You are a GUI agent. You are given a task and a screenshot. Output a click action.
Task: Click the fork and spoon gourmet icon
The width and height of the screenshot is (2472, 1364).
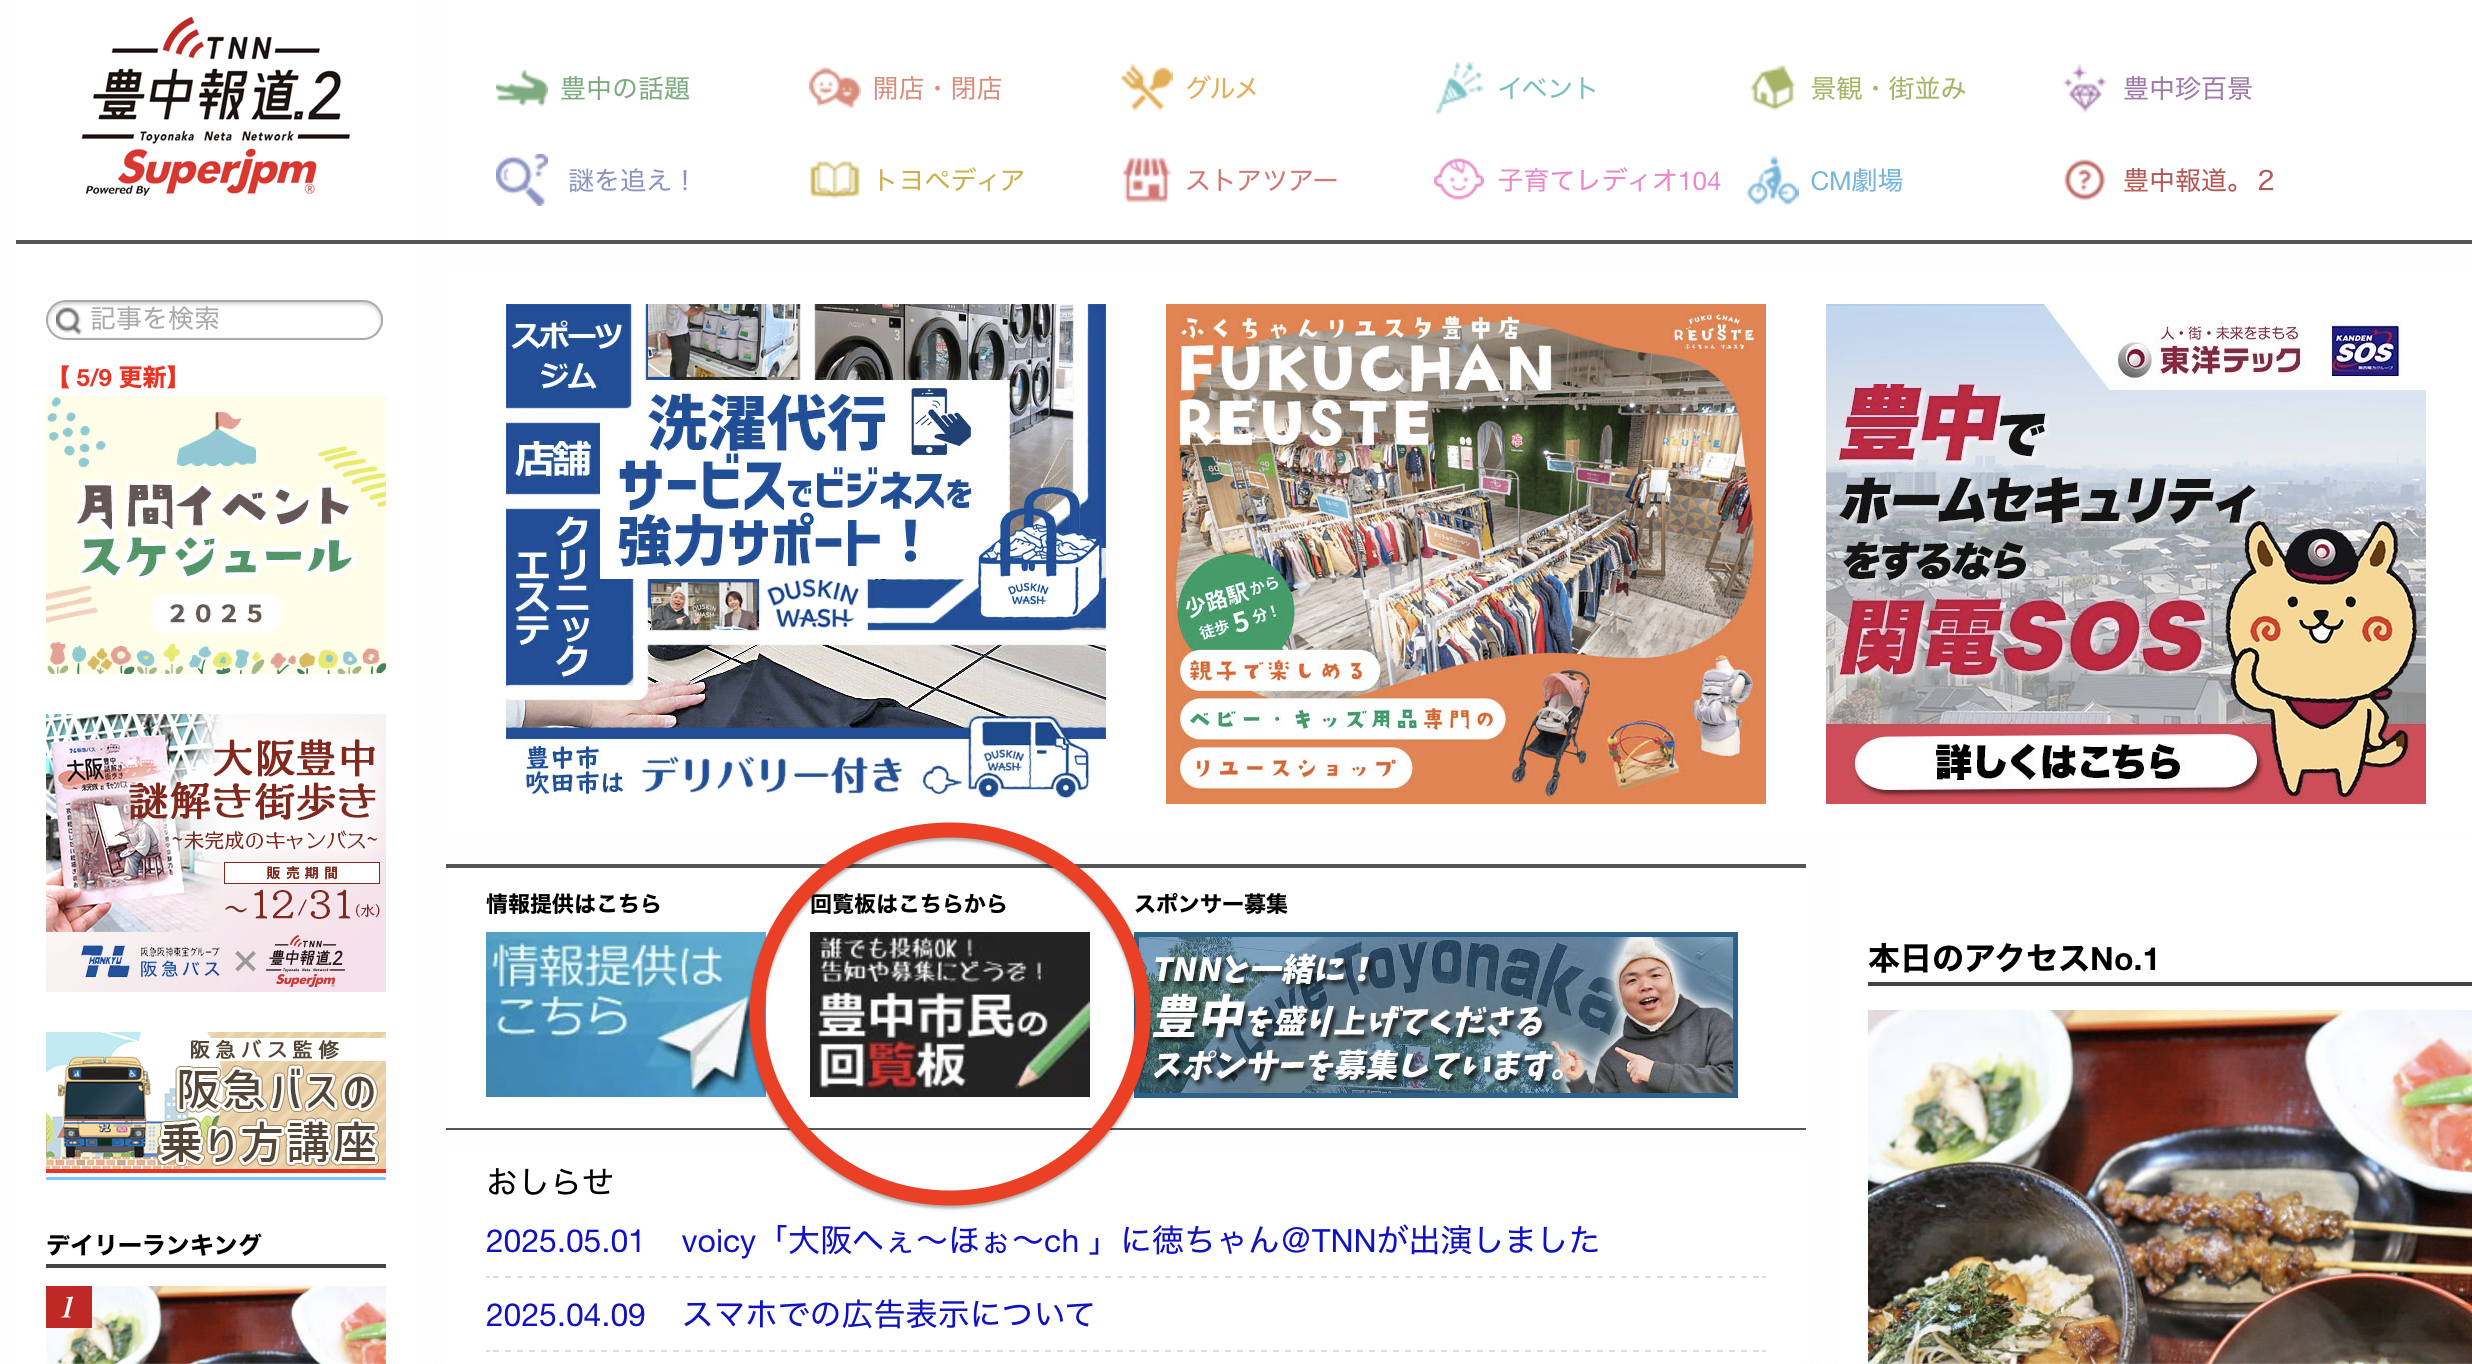1146,88
